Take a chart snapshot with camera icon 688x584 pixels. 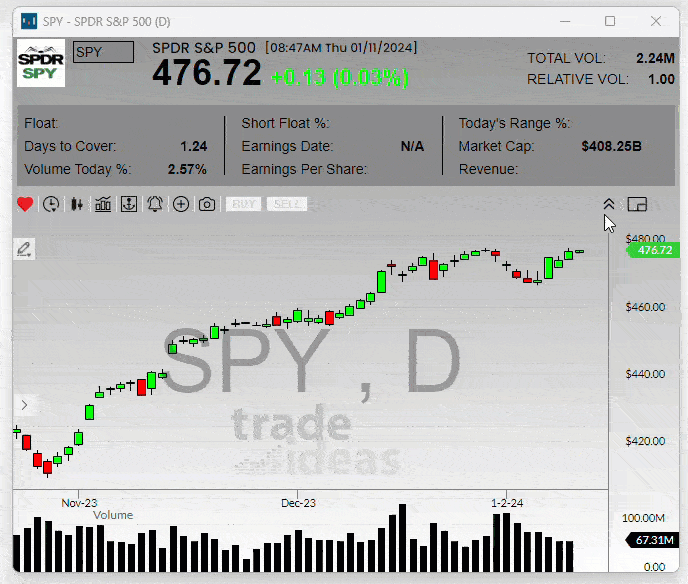(207, 204)
